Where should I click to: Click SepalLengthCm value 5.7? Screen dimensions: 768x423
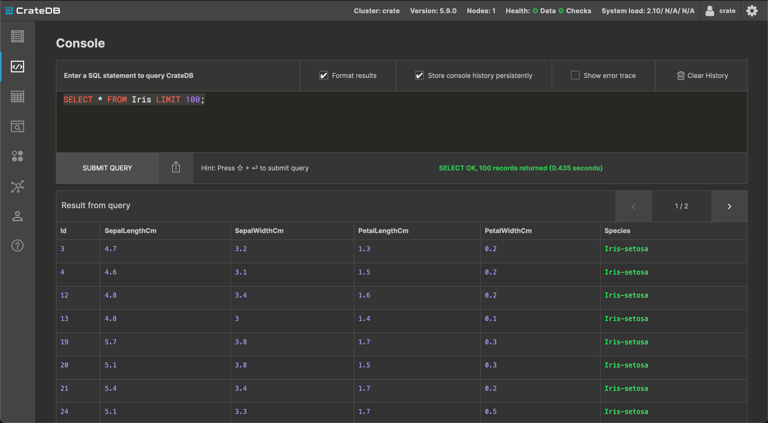tap(110, 342)
